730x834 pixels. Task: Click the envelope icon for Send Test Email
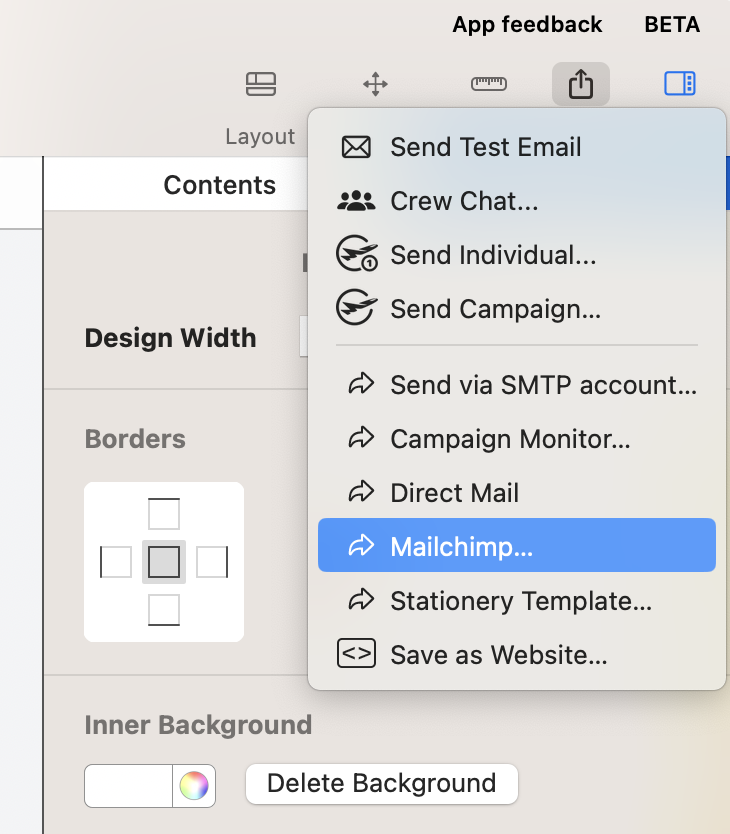click(356, 147)
